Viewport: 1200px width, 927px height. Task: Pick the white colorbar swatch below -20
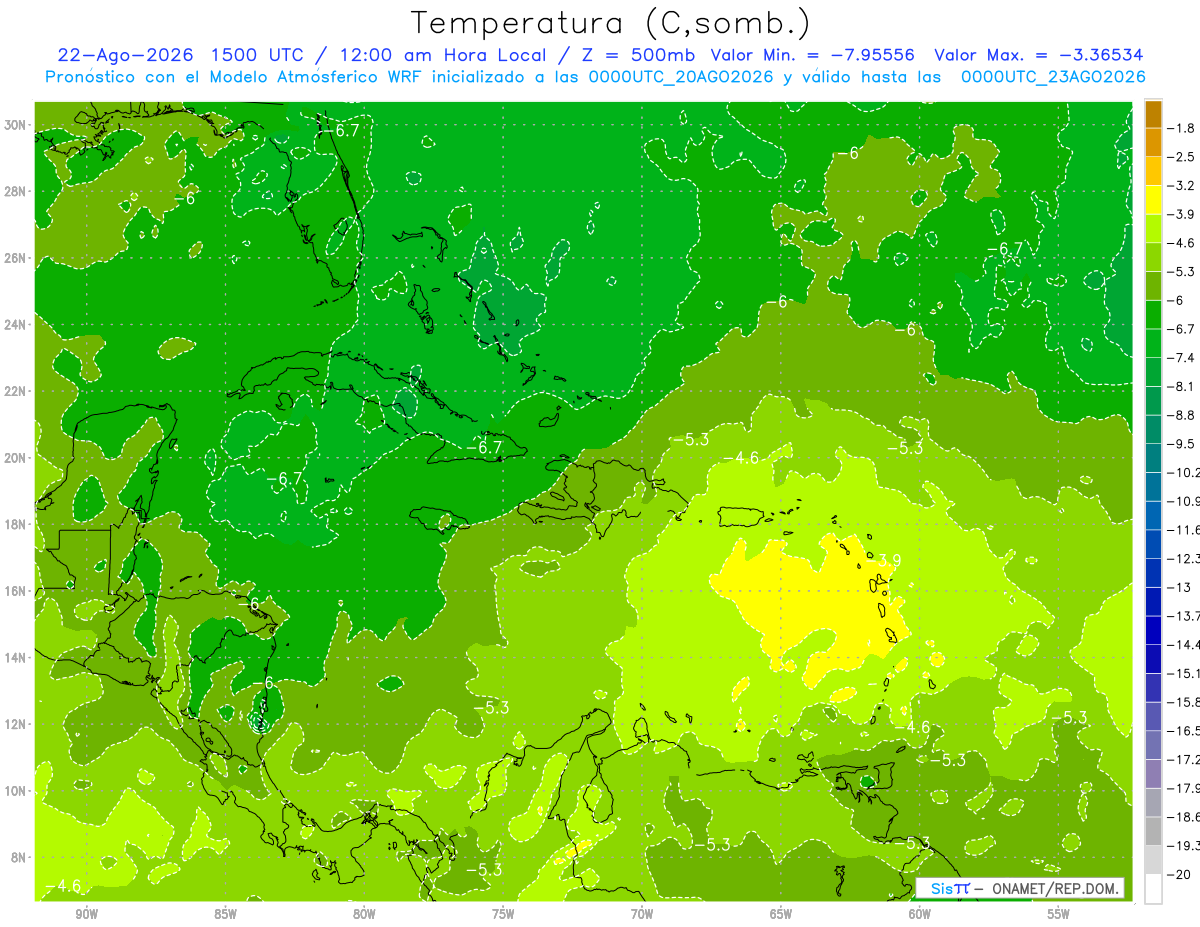1153,889
